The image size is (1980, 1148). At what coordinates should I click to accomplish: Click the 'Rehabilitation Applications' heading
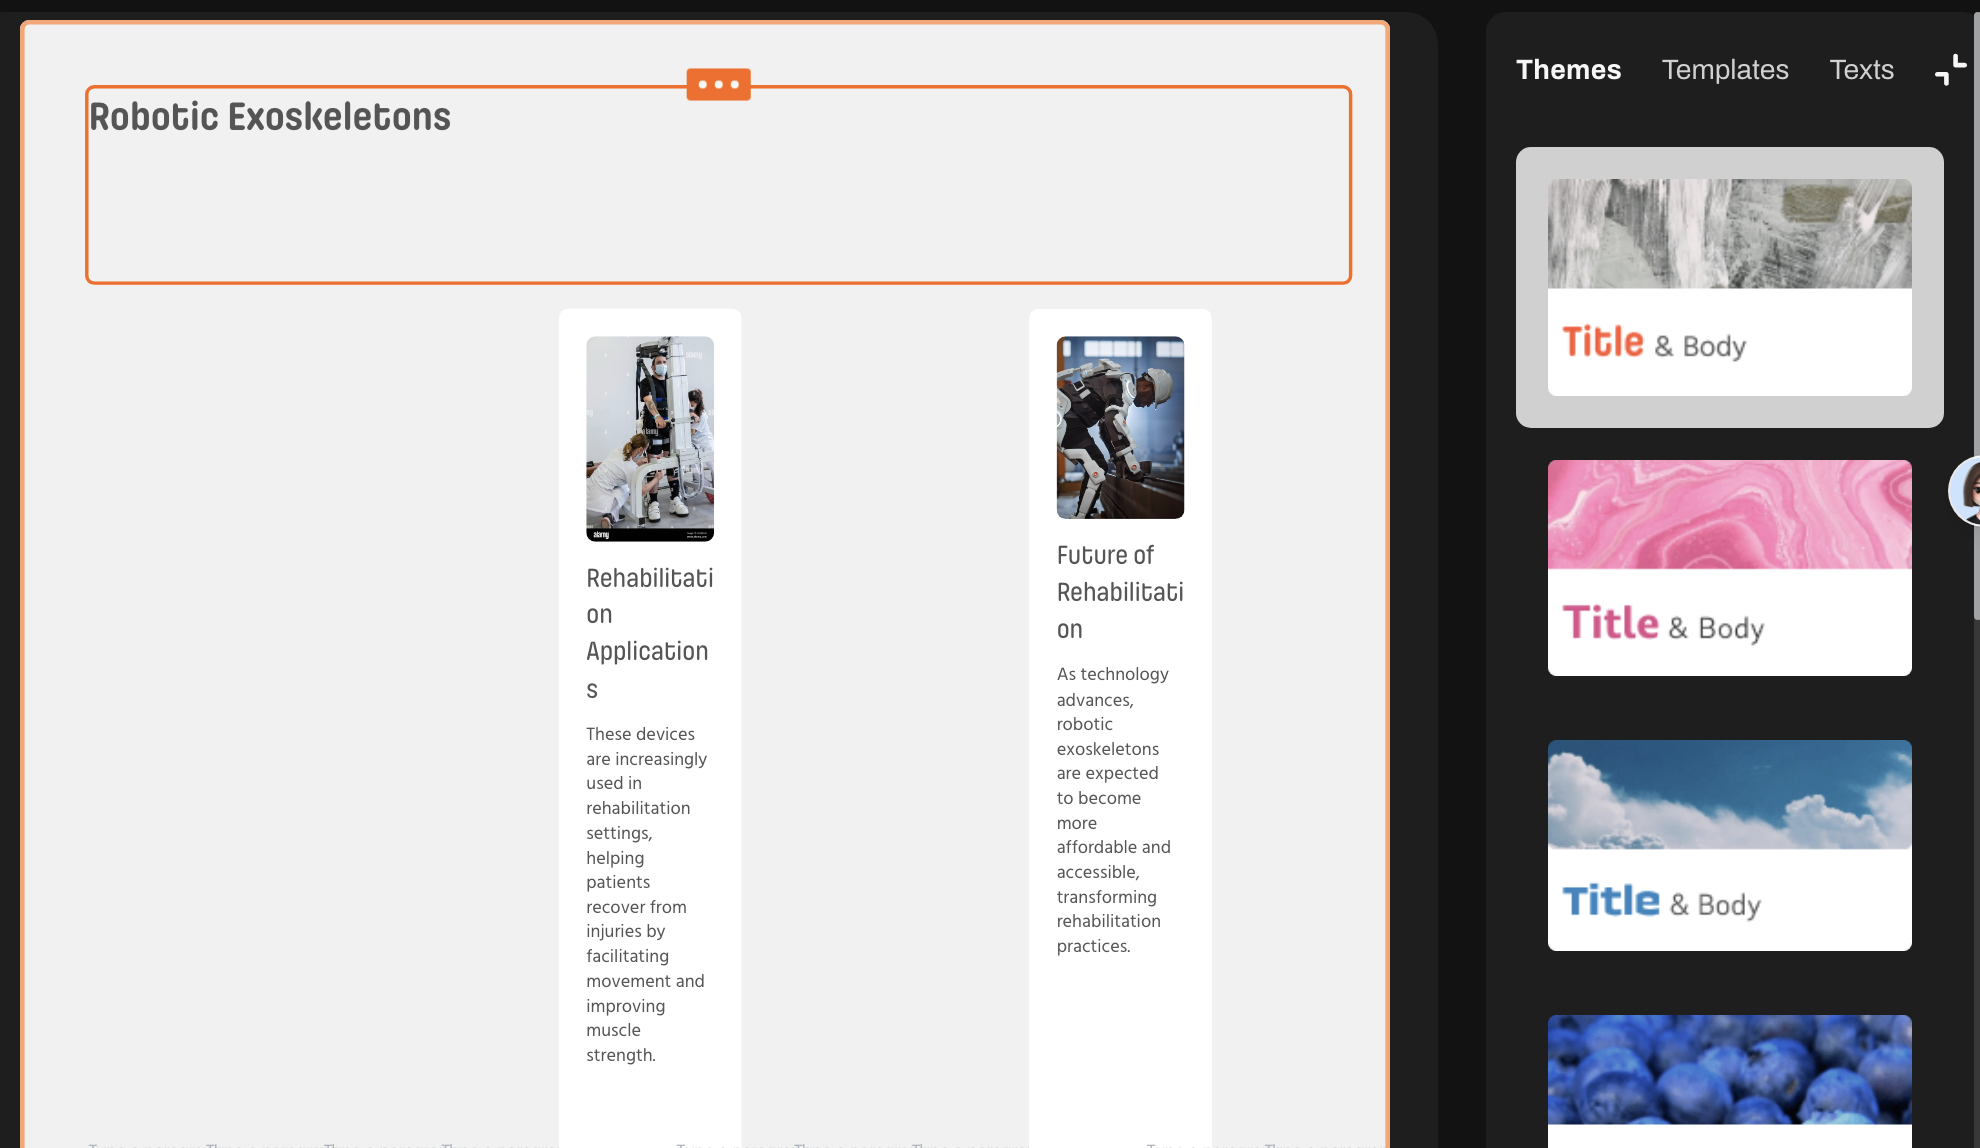tap(649, 633)
